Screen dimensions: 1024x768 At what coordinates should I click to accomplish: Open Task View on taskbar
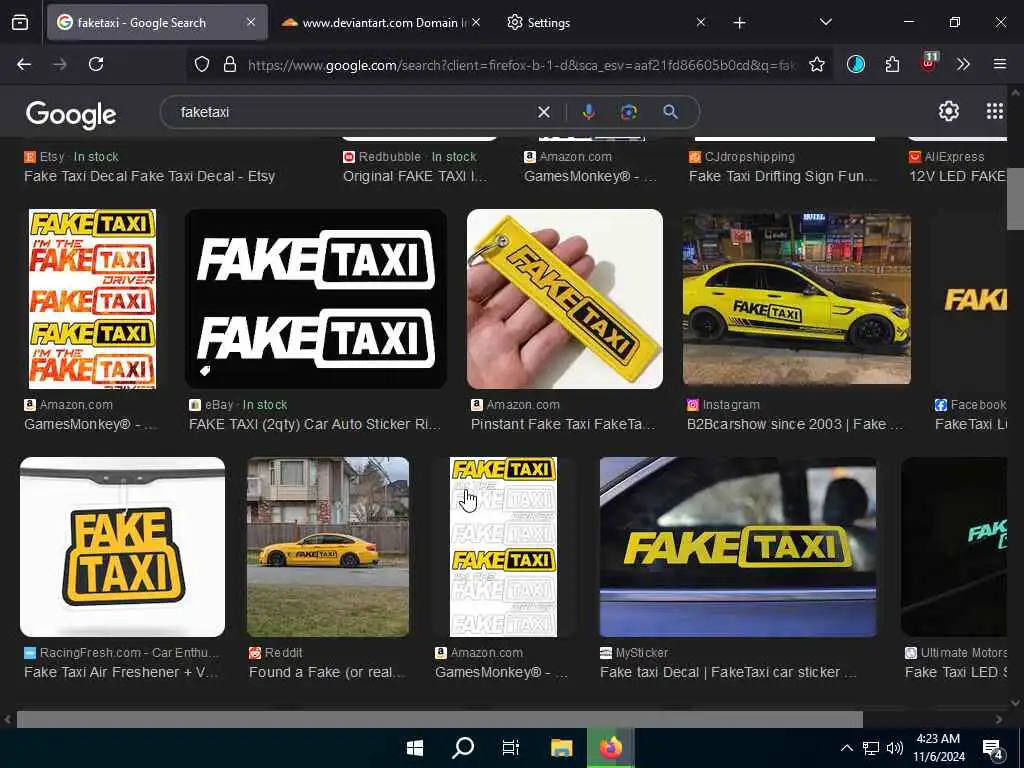tap(511, 748)
